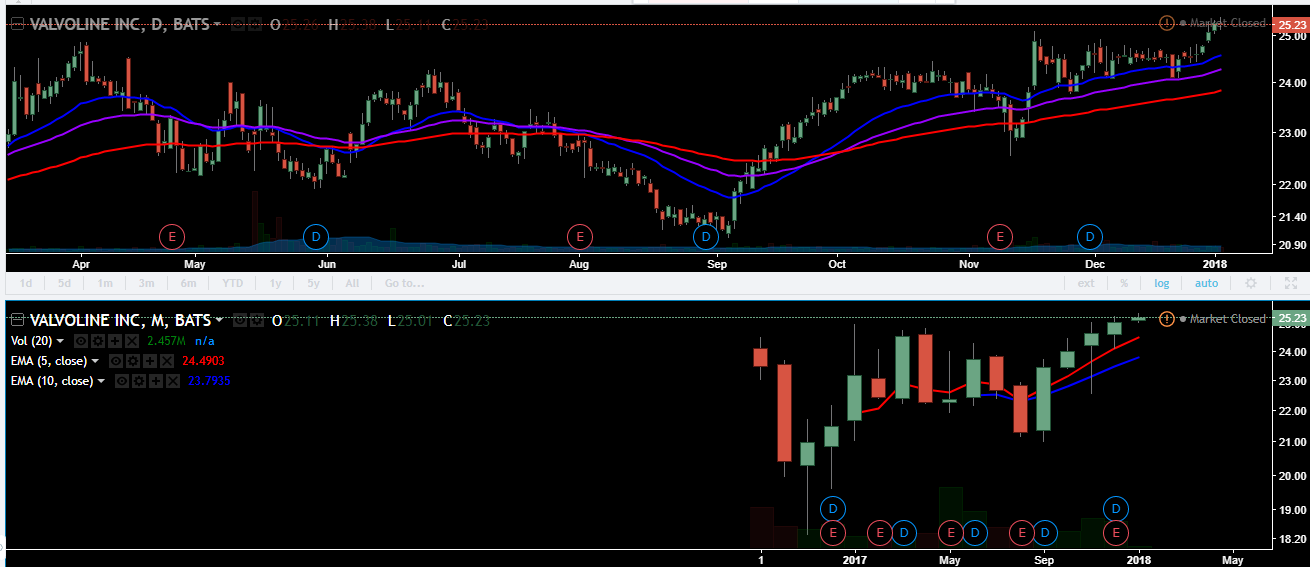Select the 1d time range

coord(26,283)
